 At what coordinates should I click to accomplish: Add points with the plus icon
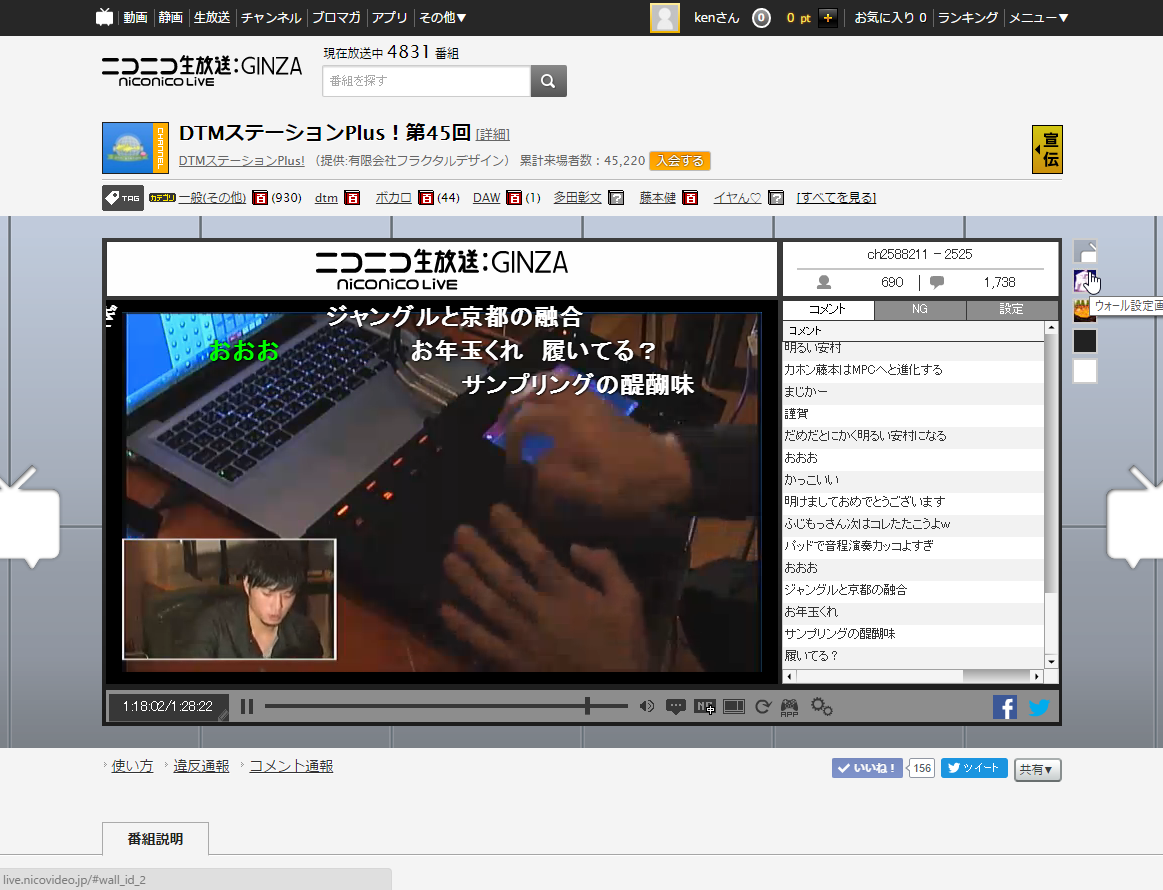pyautogui.click(x=828, y=18)
